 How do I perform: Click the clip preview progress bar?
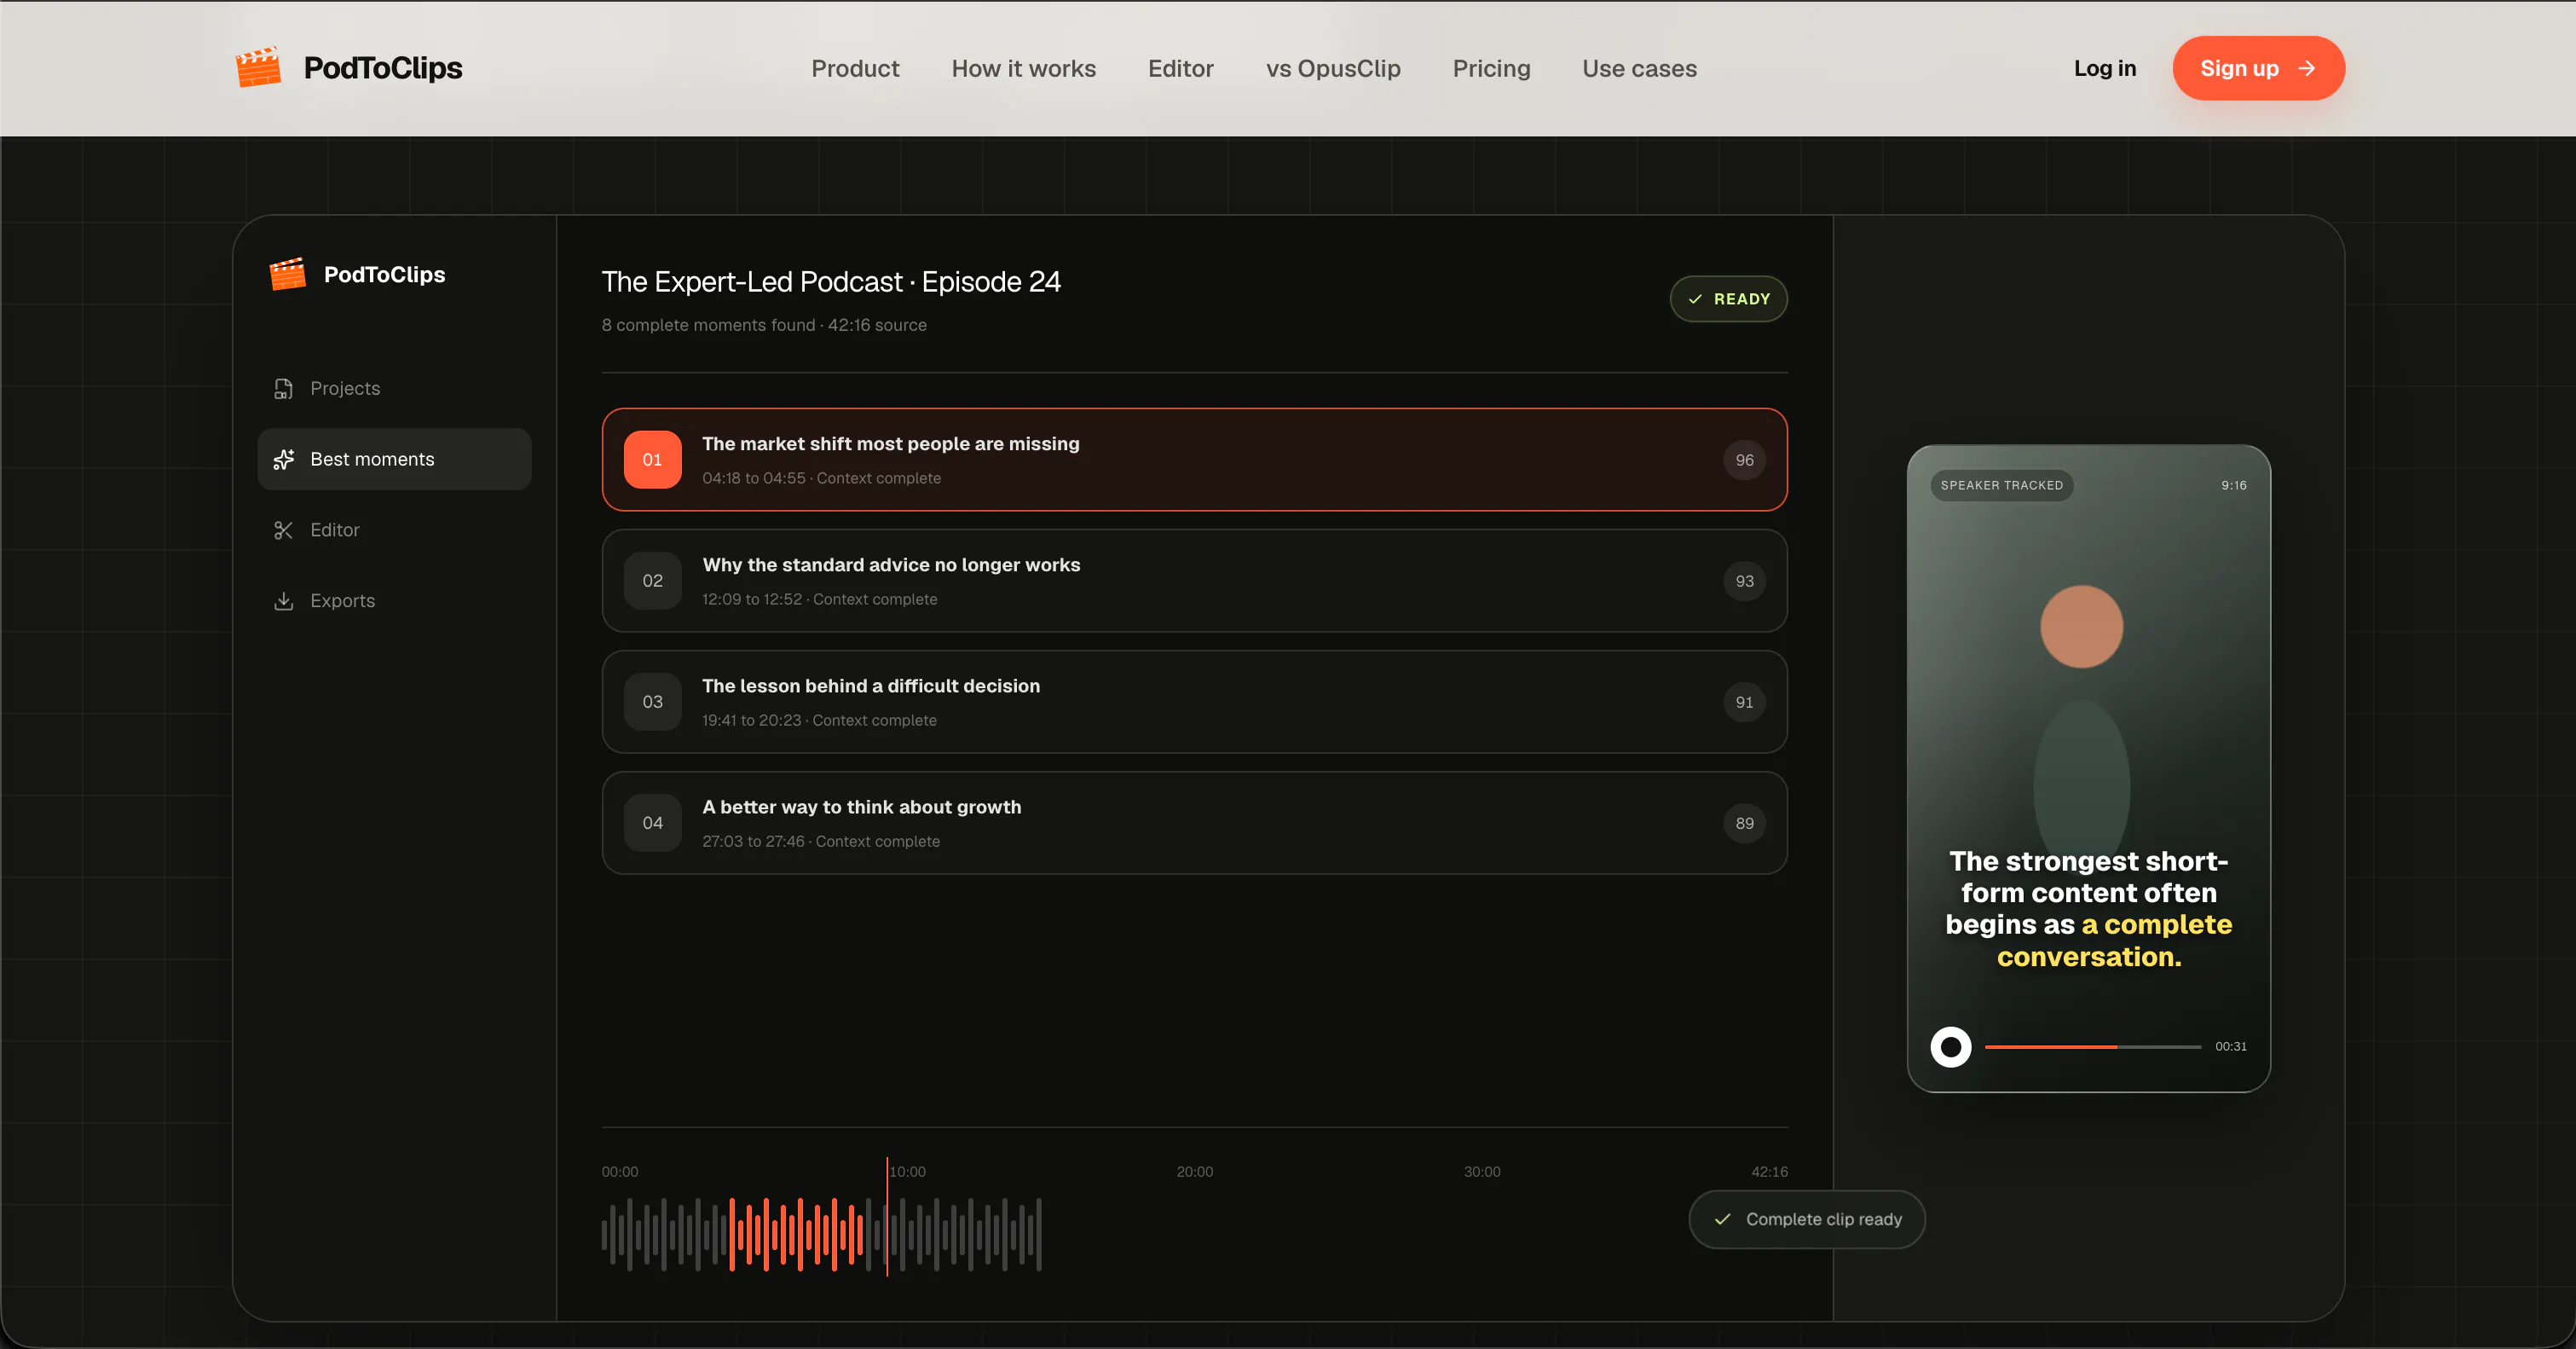(2092, 1046)
